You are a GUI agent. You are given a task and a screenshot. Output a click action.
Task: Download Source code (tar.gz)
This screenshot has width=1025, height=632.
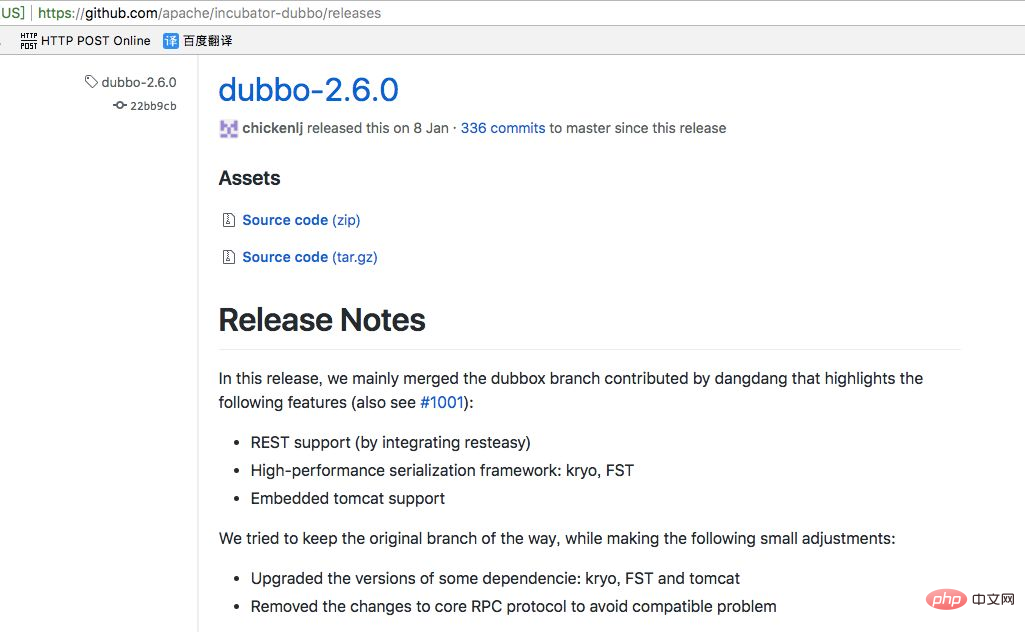pos(310,257)
